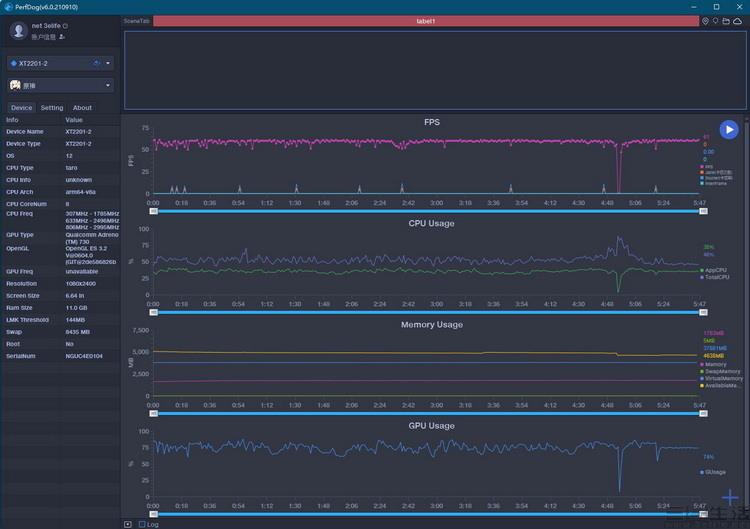Click the user avatar icon
The image size is (750, 529).
pos(18,31)
